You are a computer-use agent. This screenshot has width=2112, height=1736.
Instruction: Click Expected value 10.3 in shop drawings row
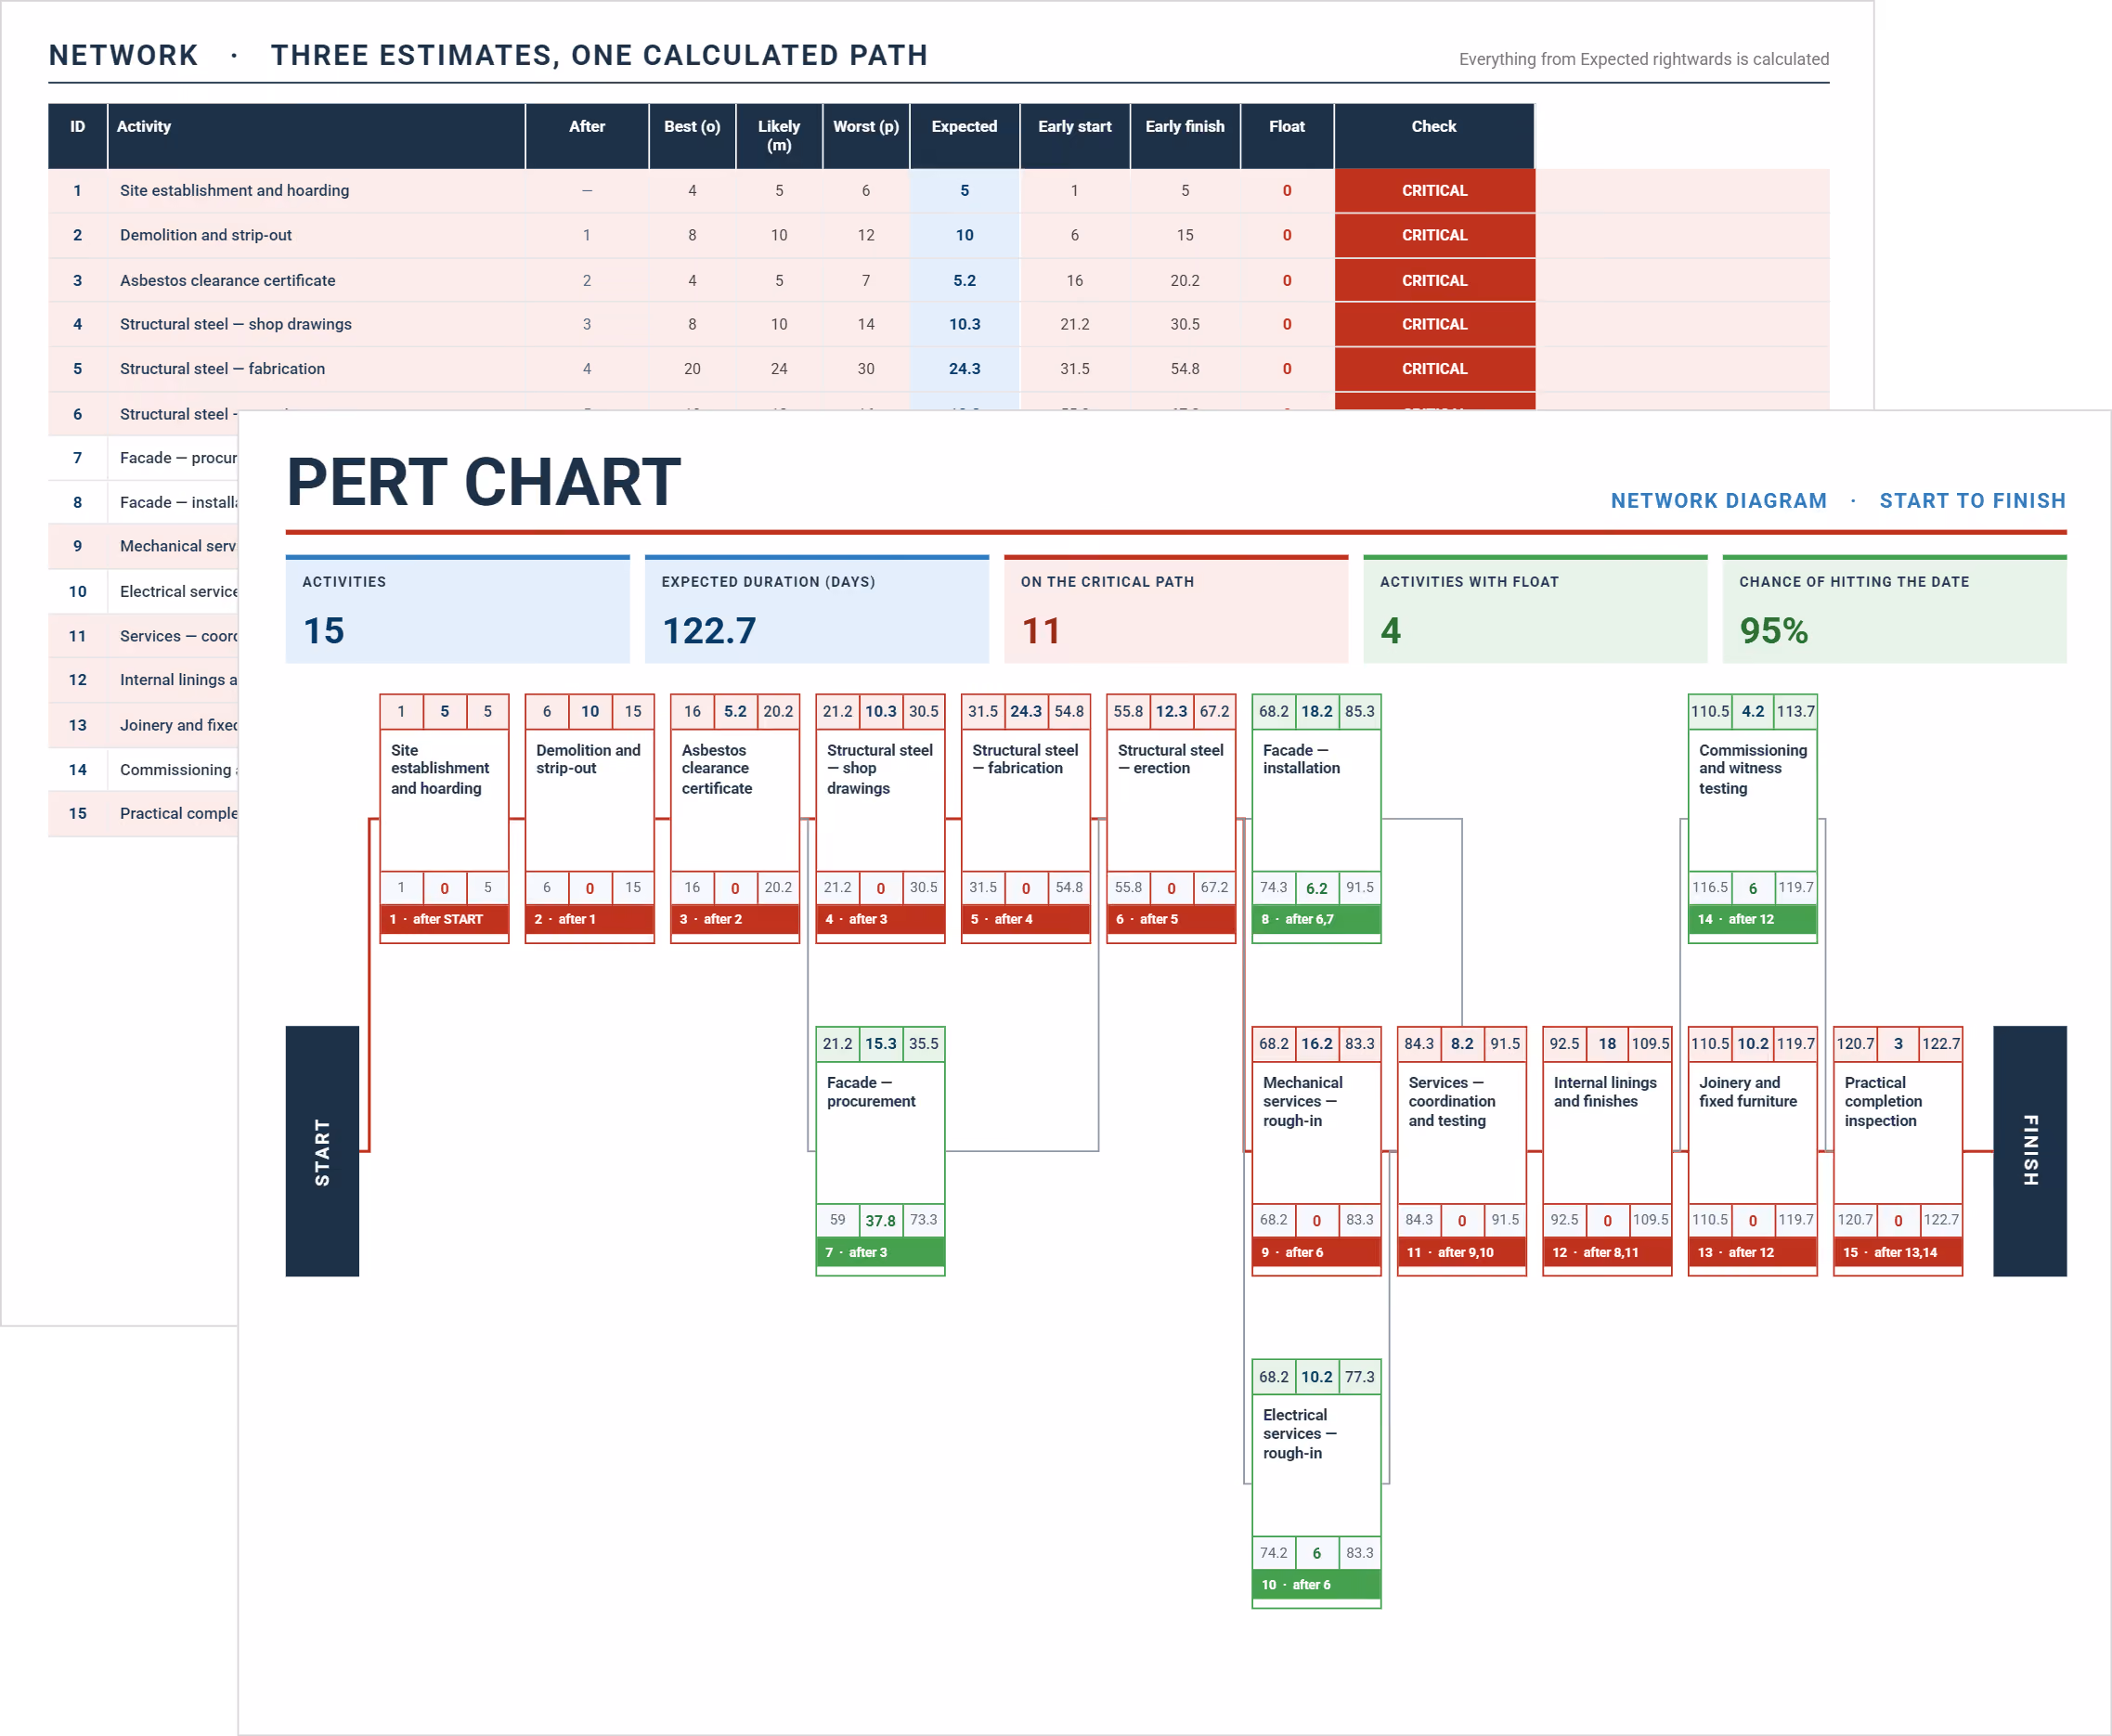click(x=965, y=324)
